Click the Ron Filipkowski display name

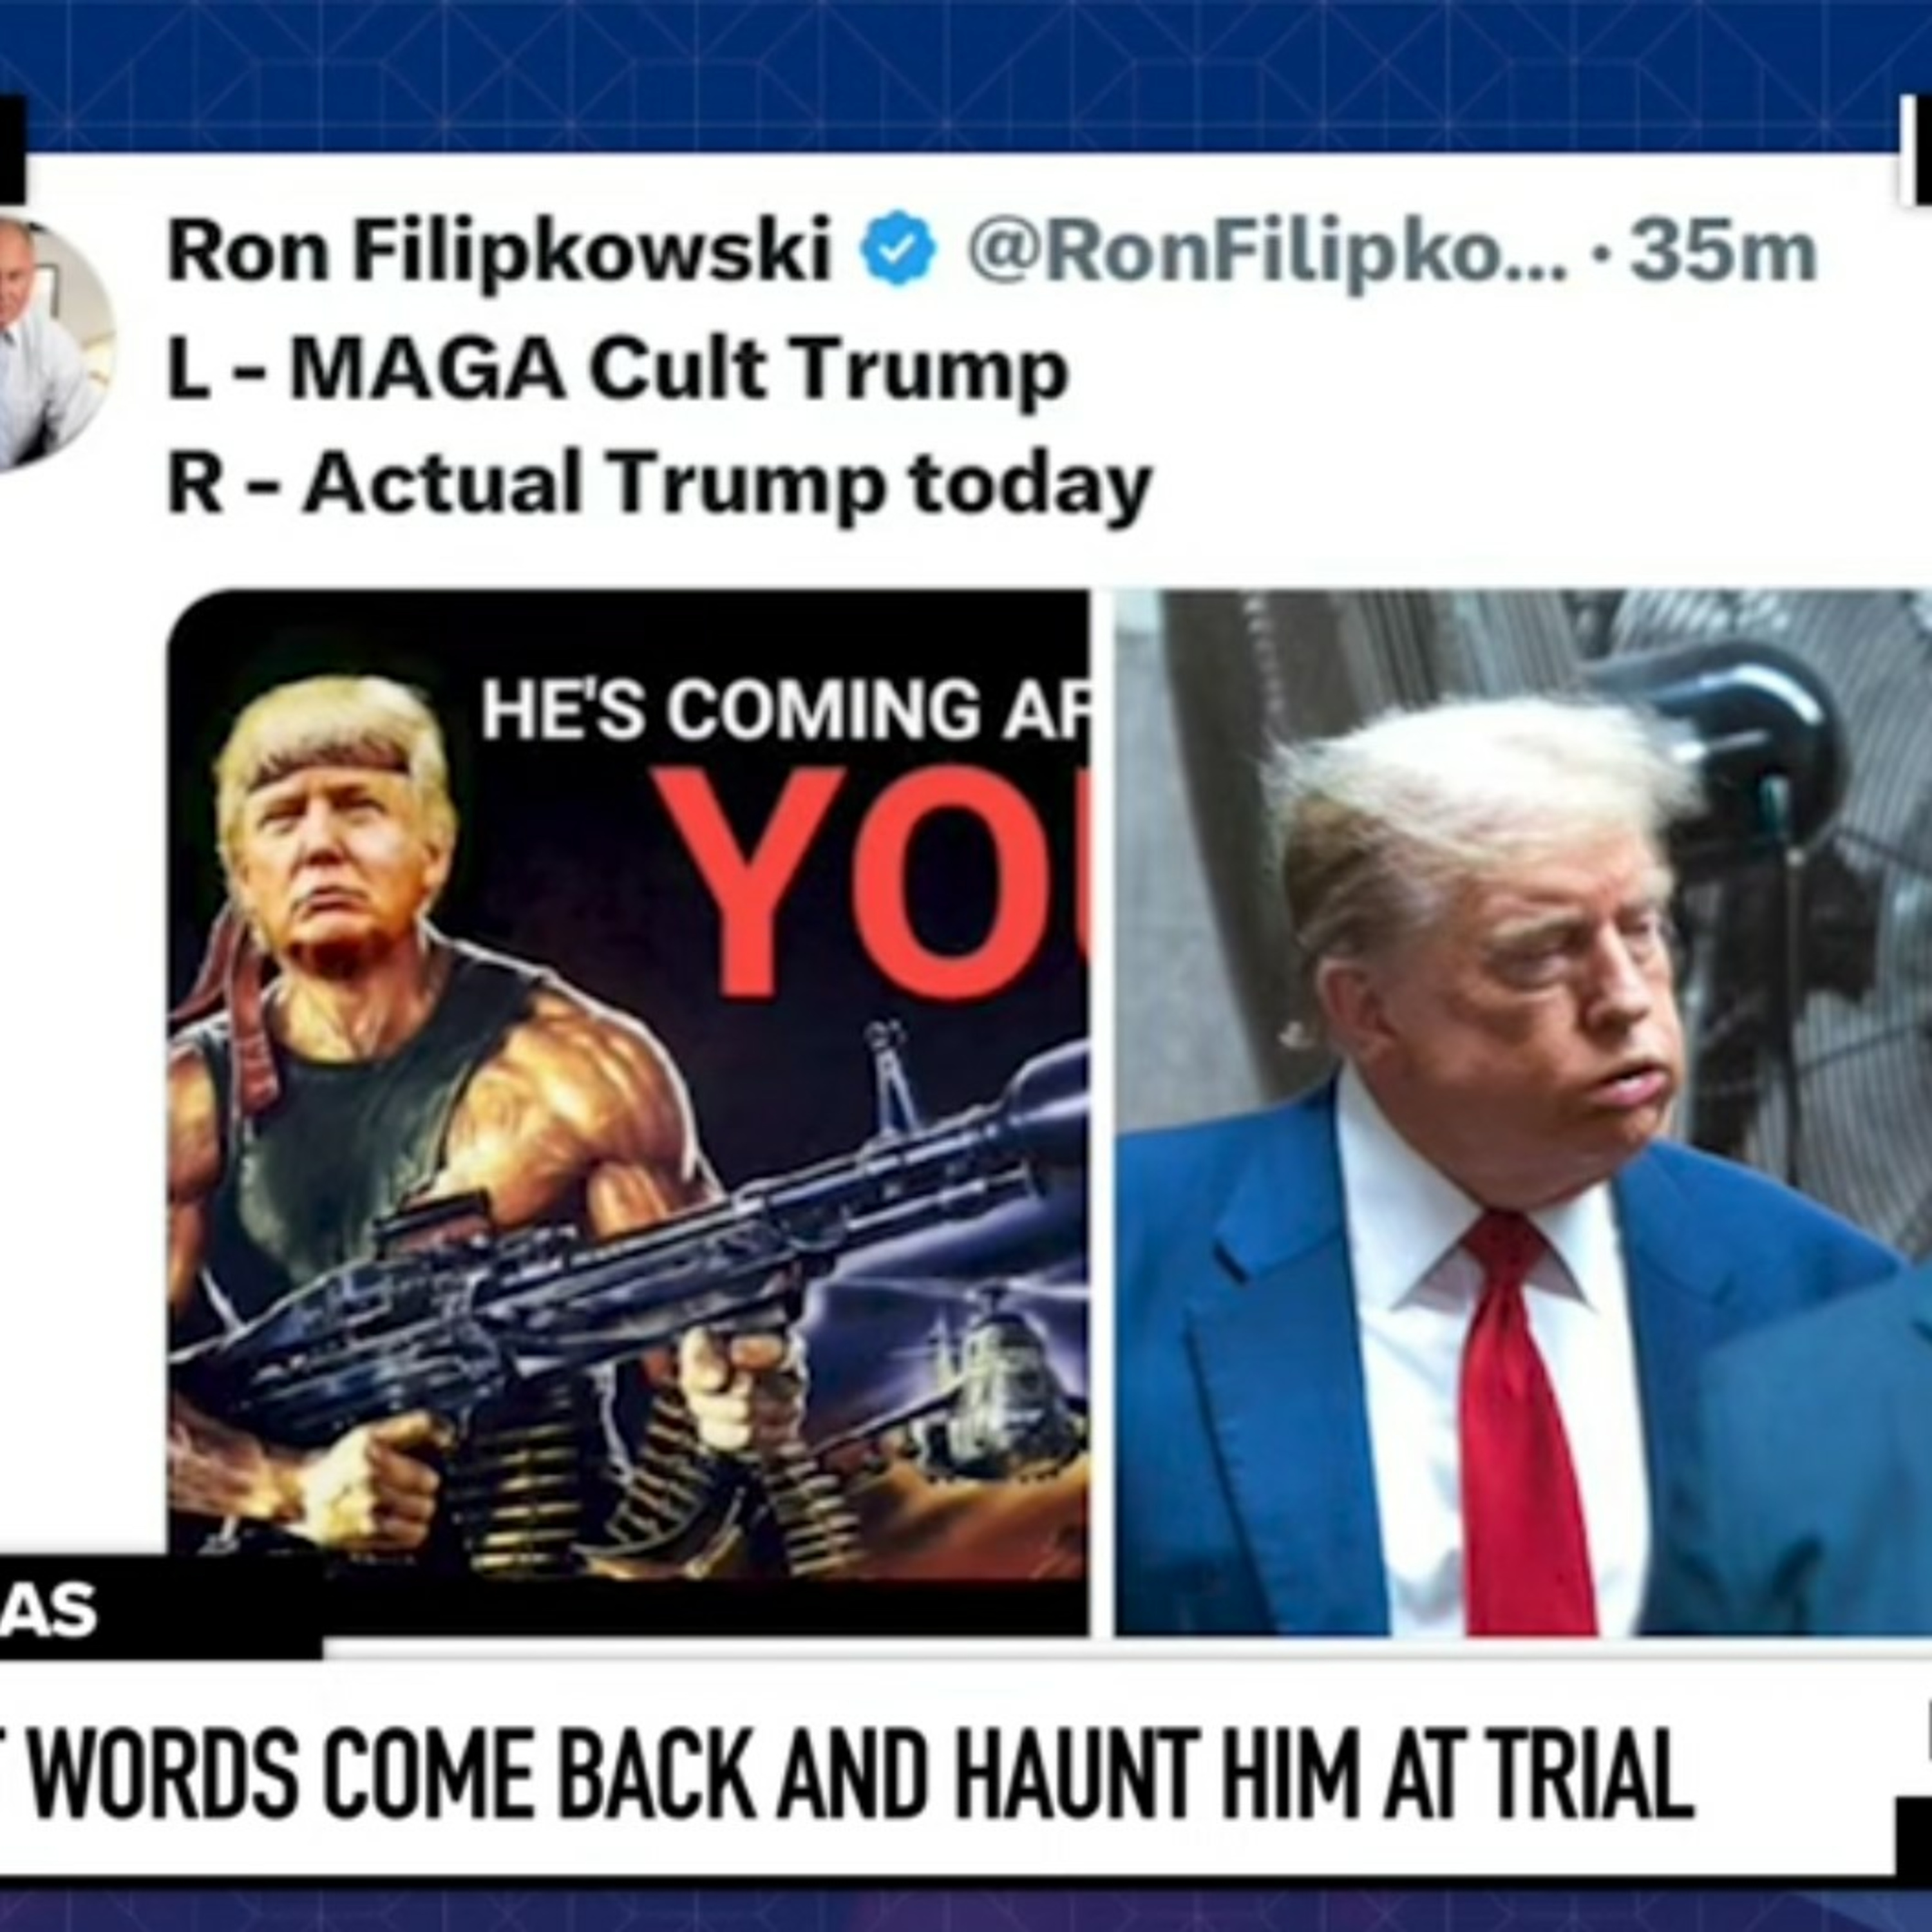coord(499,250)
